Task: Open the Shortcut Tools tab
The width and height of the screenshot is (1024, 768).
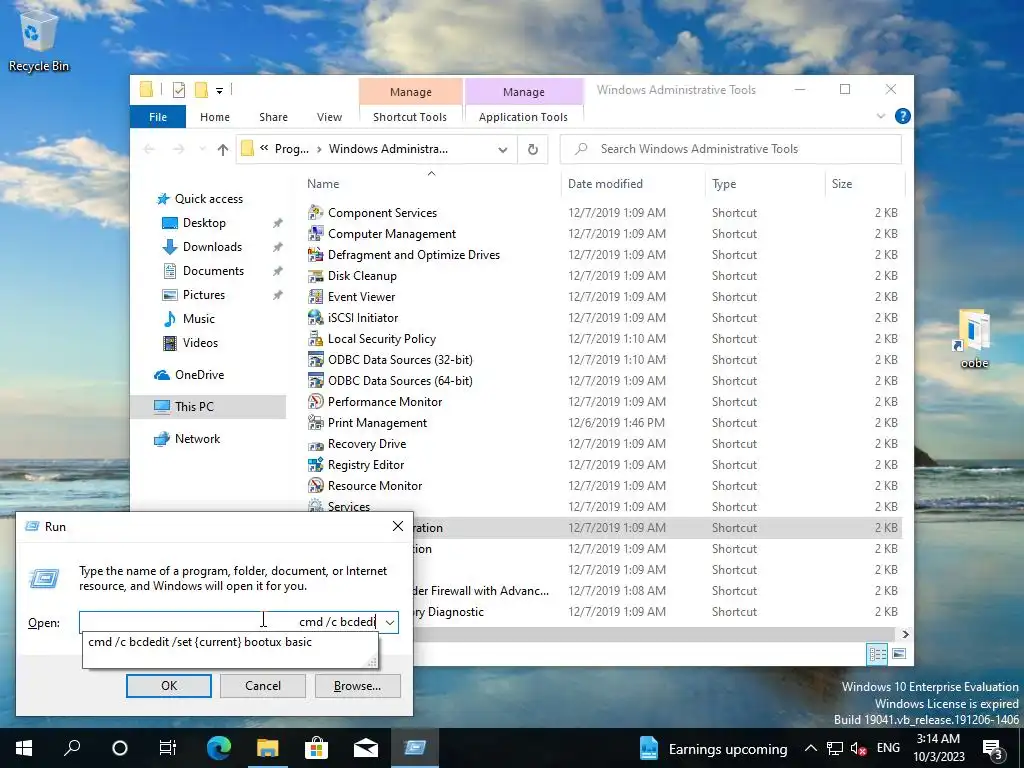Action: [x=410, y=117]
